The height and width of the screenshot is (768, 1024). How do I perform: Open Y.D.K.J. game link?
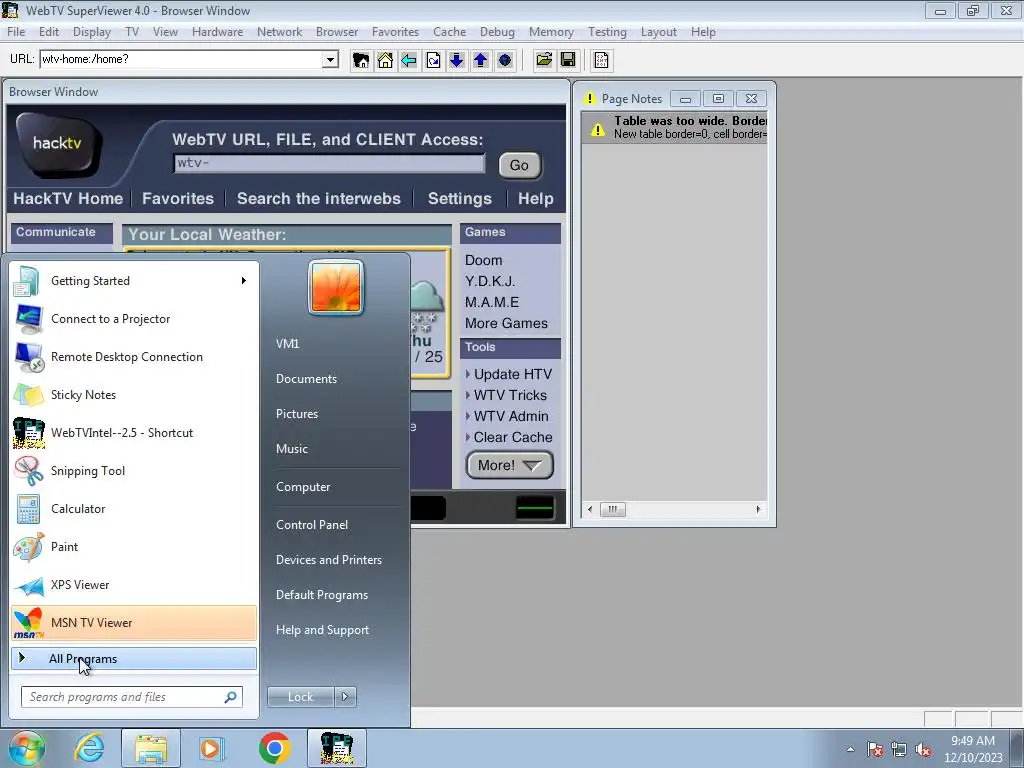click(490, 281)
